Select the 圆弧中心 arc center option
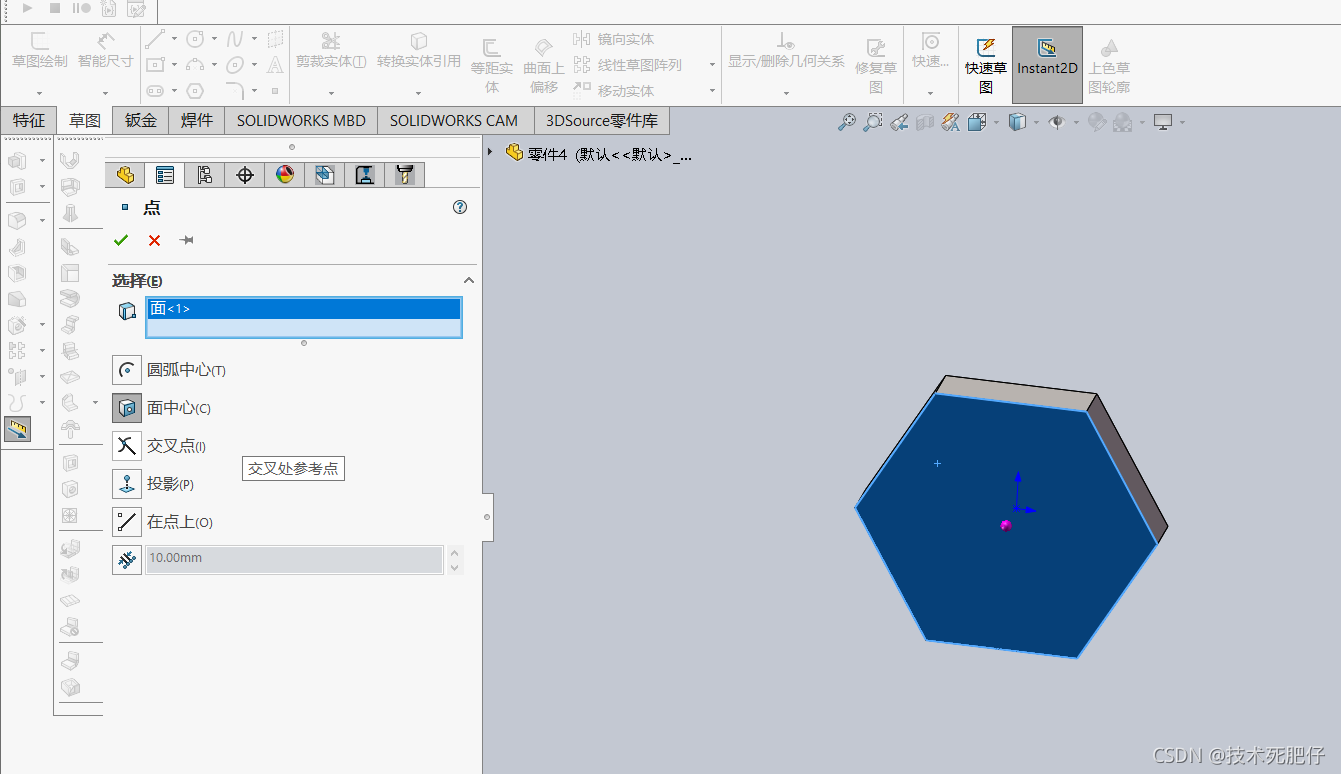Screen dimensions: 1341x774 pyautogui.click(x=127, y=370)
